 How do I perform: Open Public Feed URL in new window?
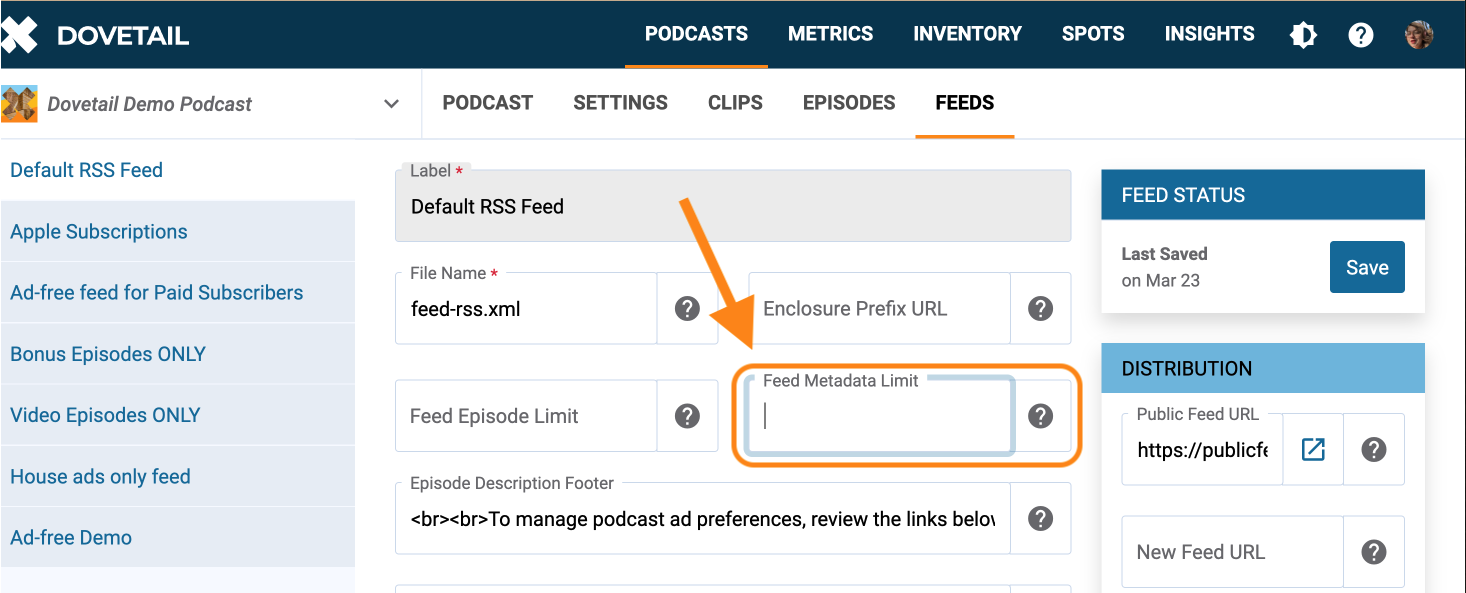(x=1313, y=450)
